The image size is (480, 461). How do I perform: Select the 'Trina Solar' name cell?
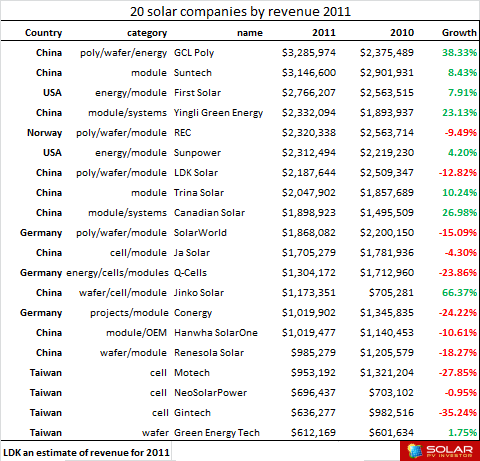(x=199, y=193)
